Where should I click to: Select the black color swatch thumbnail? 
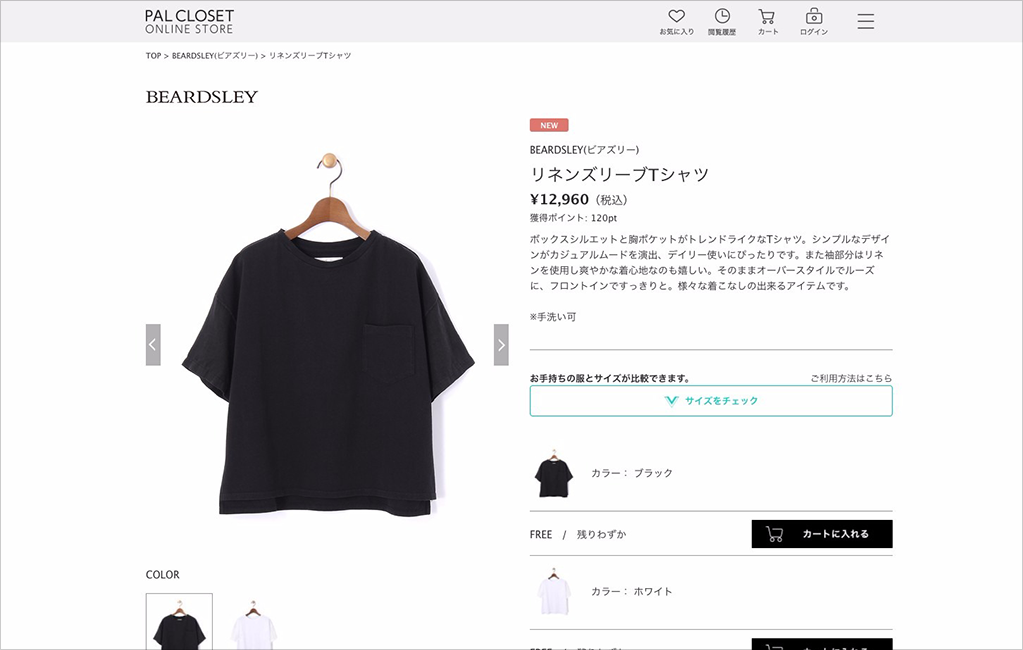[x=179, y=621]
